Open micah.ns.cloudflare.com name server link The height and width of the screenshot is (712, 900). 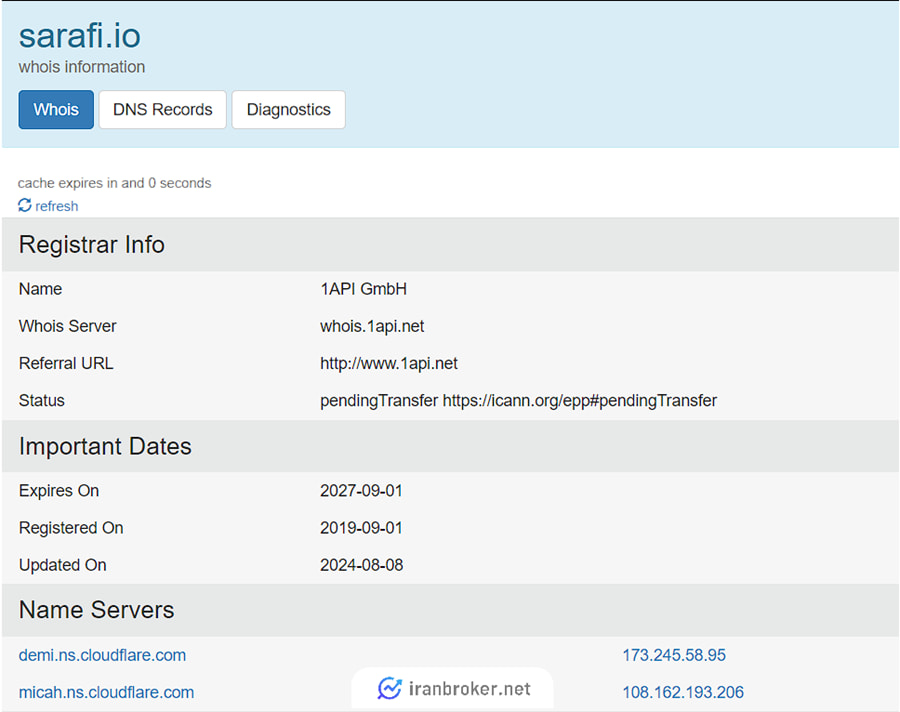pyautogui.click(x=106, y=692)
